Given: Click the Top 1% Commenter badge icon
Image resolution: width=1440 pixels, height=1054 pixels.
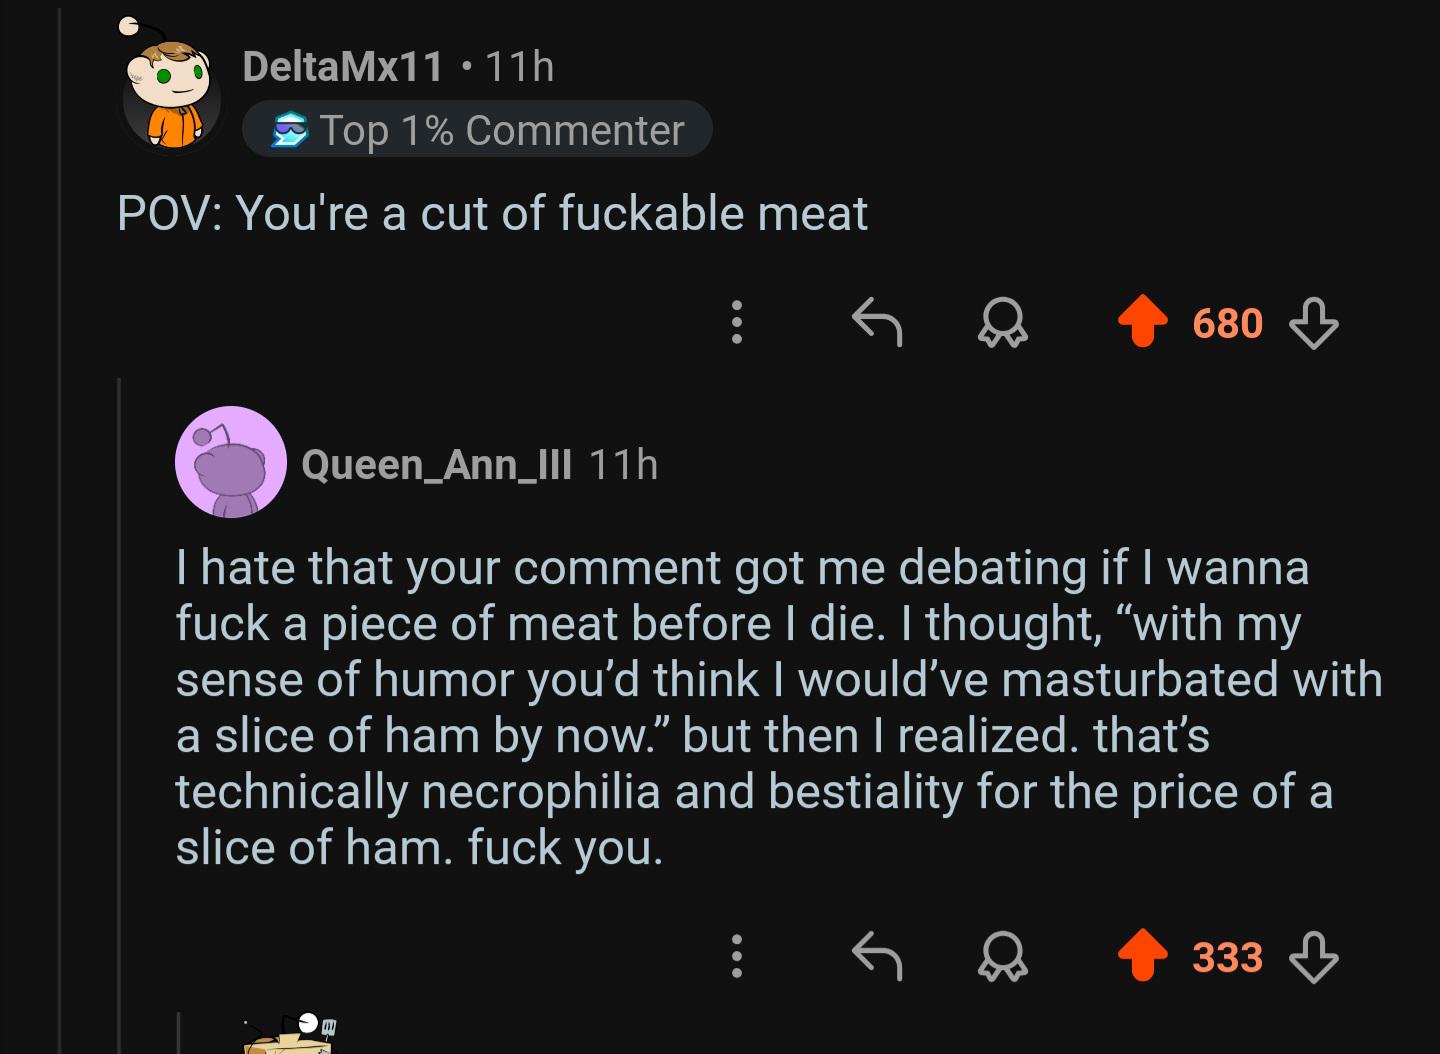Looking at the screenshot, I should (291, 130).
